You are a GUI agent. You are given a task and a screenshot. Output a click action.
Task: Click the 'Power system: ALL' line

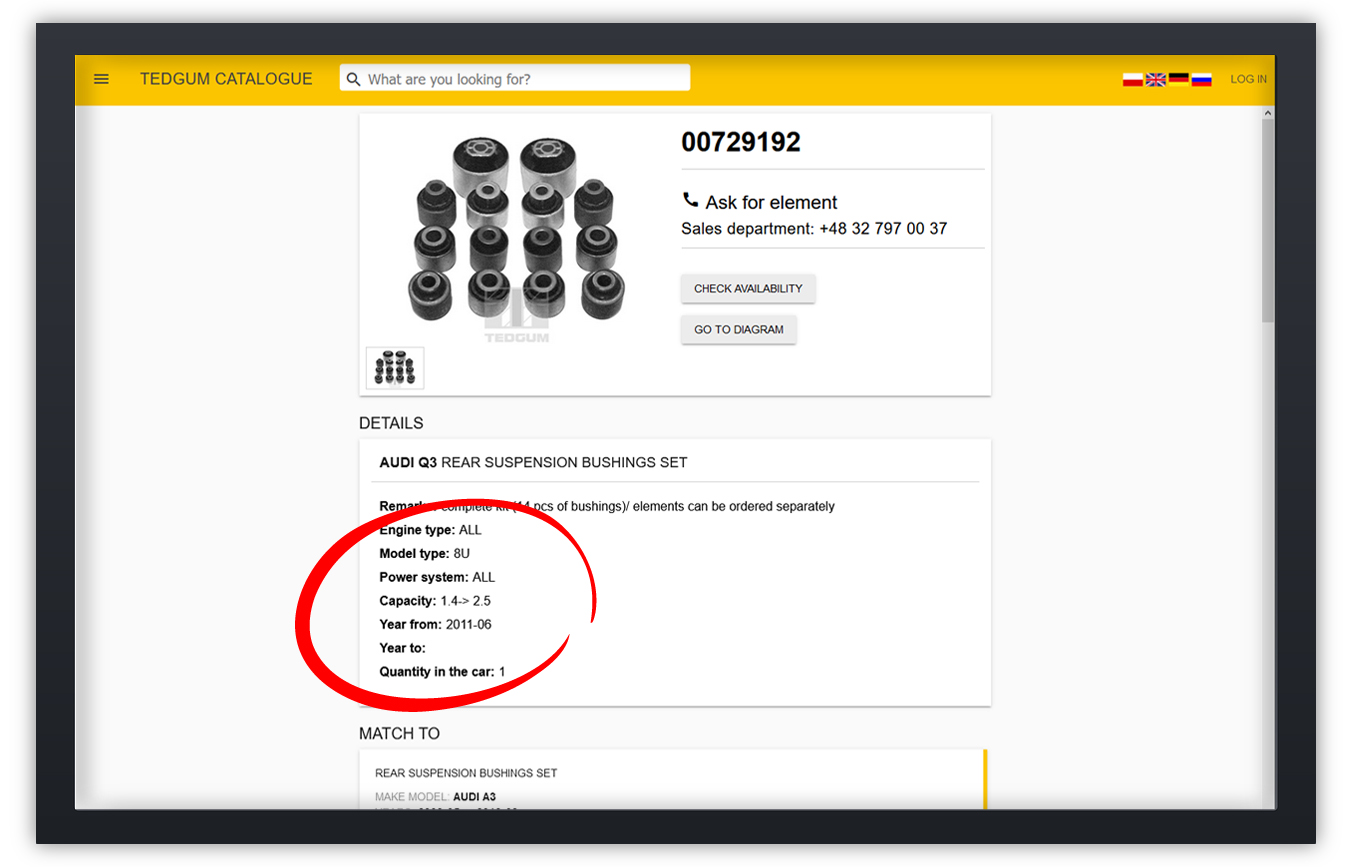(437, 577)
